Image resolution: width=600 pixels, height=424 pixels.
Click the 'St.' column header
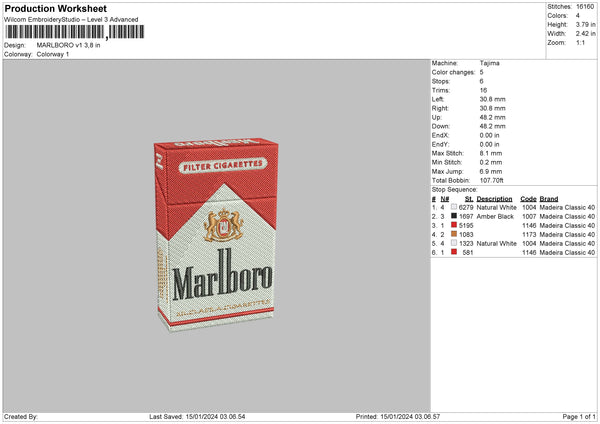coord(469,199)
